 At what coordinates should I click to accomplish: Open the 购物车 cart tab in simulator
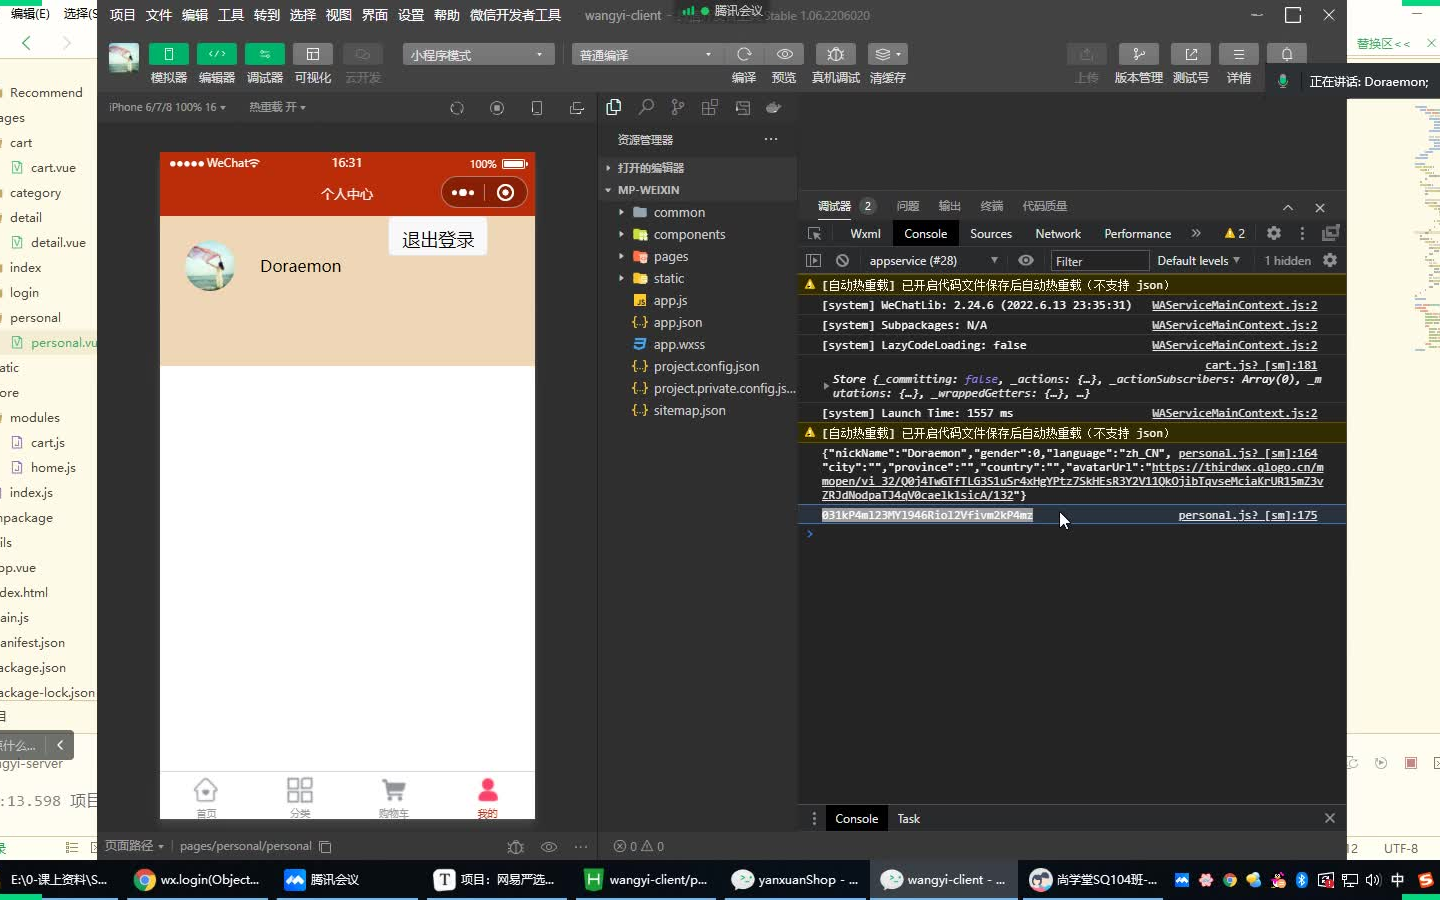coord(394,796)
